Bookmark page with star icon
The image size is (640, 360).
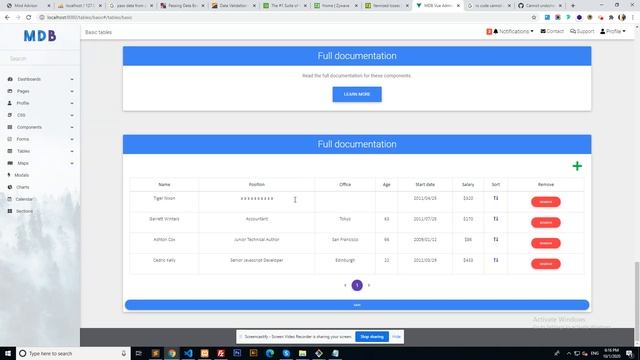click(534, 18)
